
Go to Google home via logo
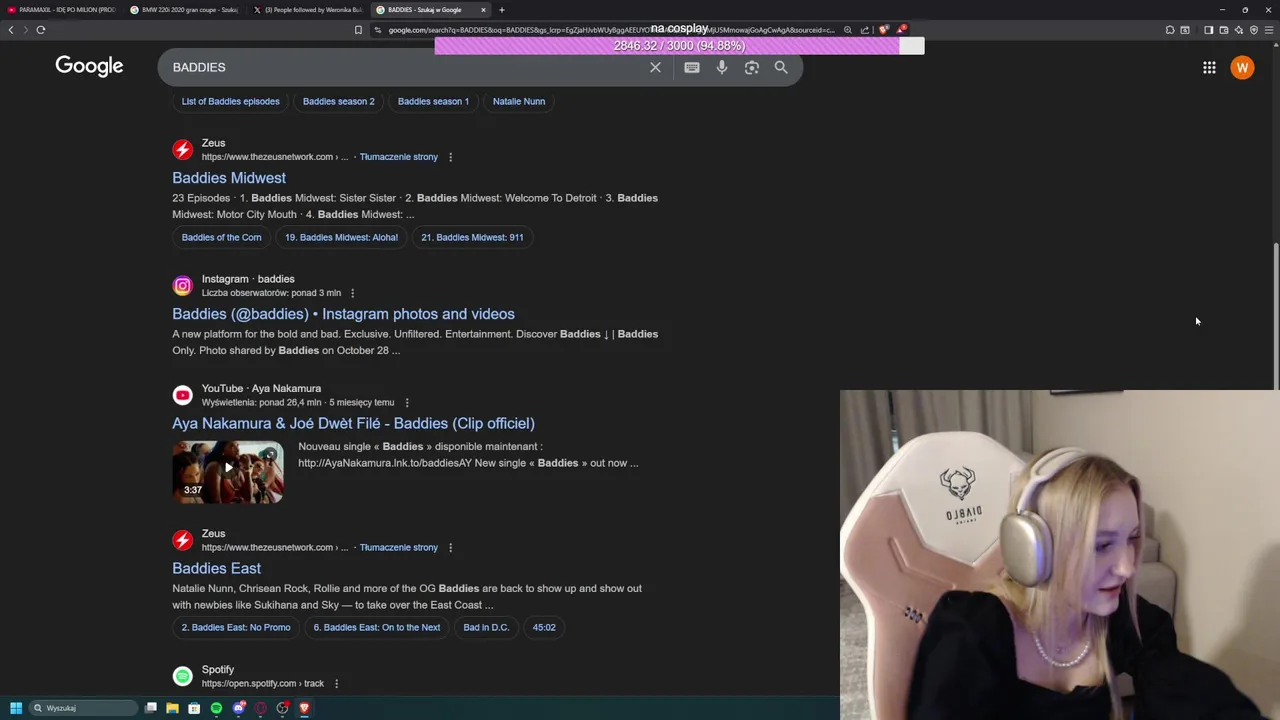point(89,66)
